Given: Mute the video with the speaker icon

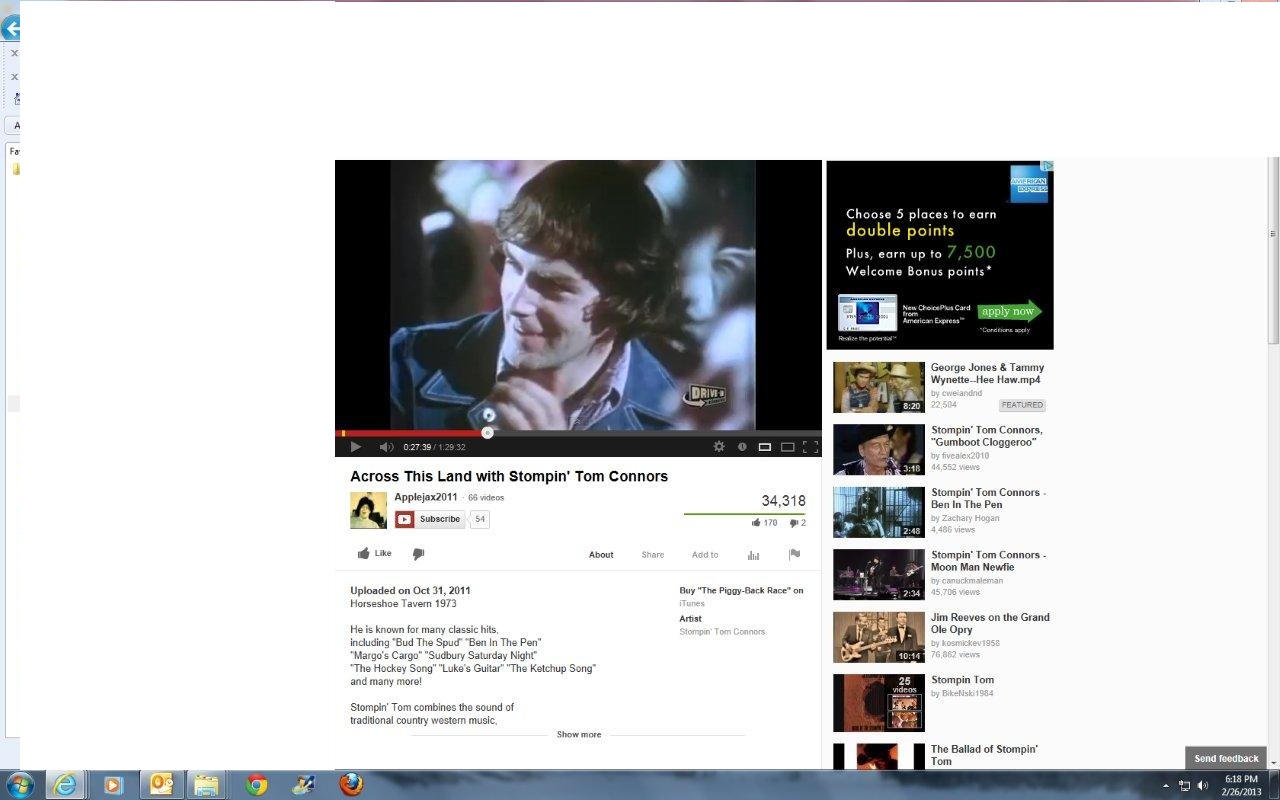Looking at the screenshot, I should [386, 447].
